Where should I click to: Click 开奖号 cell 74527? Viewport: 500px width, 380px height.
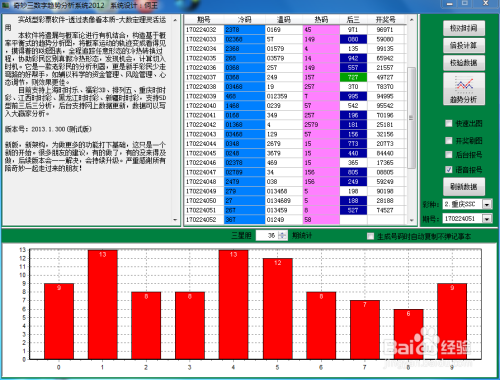pyautogui.click(x=386, y=210)
